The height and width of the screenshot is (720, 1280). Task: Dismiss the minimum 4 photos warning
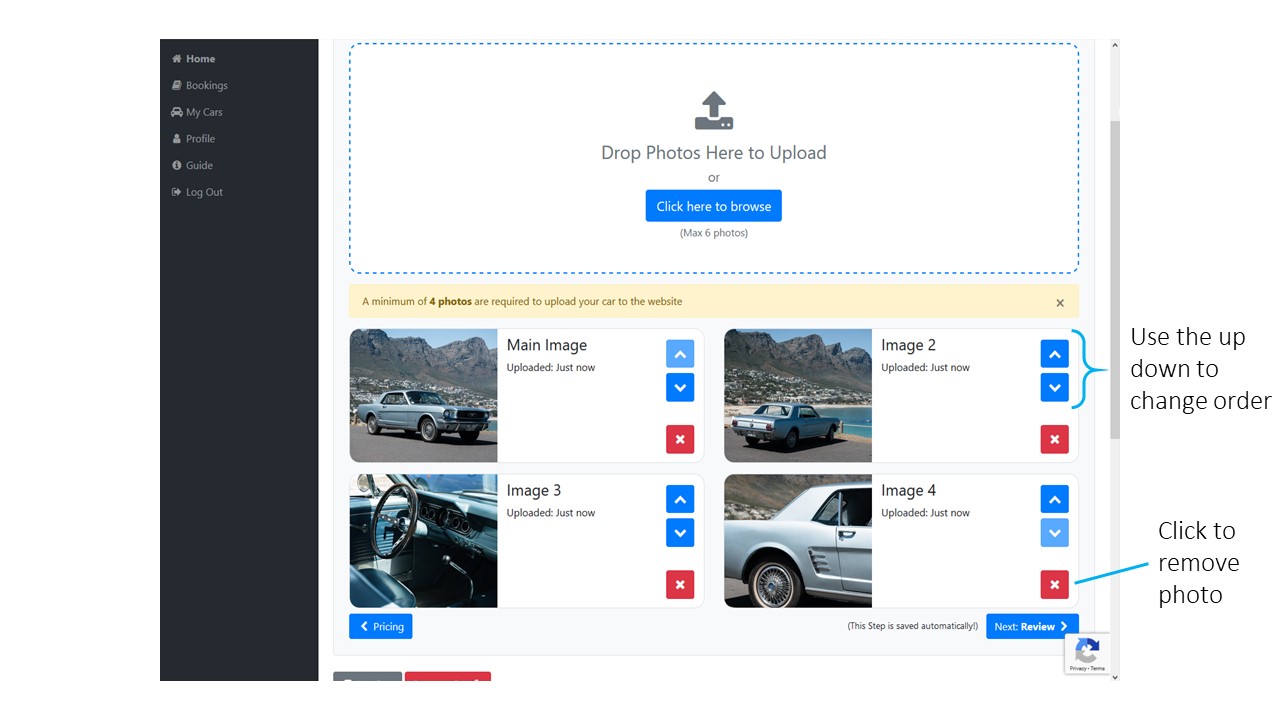[x=1060, y=302]
